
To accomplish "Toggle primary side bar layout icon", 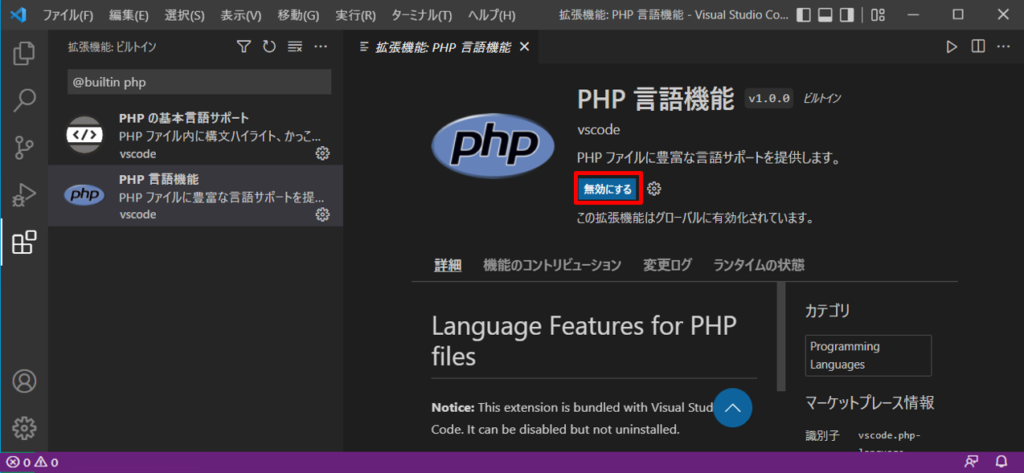I will (x=805, y=14).
